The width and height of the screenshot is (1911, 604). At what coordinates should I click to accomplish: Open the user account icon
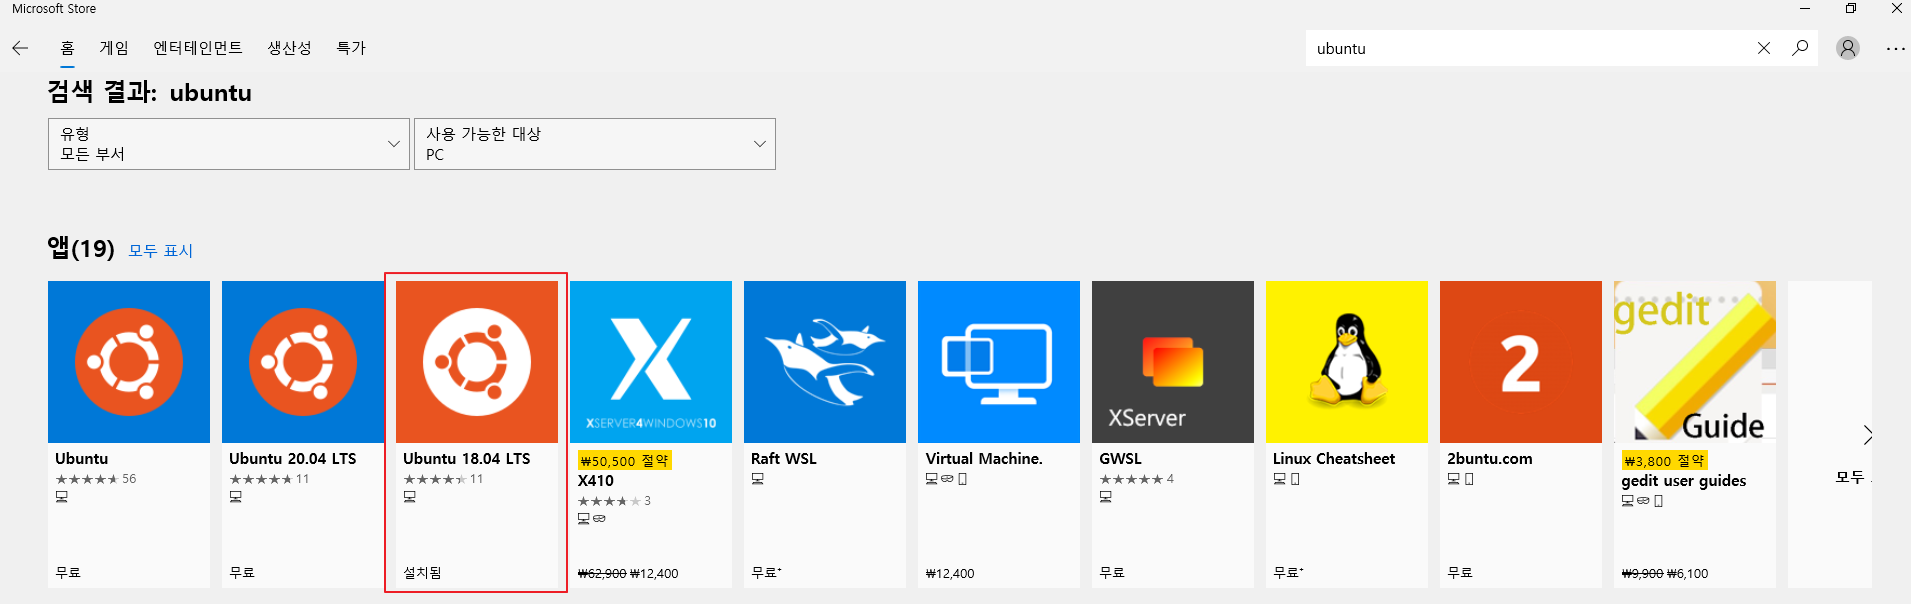point(1848,48)
